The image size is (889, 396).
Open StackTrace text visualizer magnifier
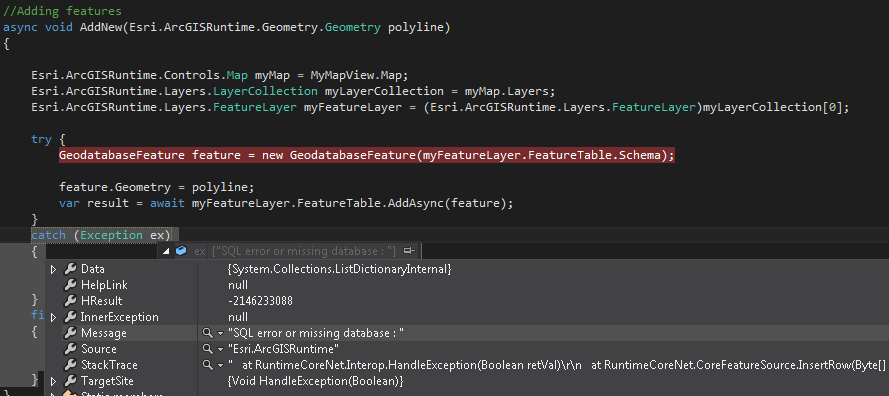pos(208,364)
